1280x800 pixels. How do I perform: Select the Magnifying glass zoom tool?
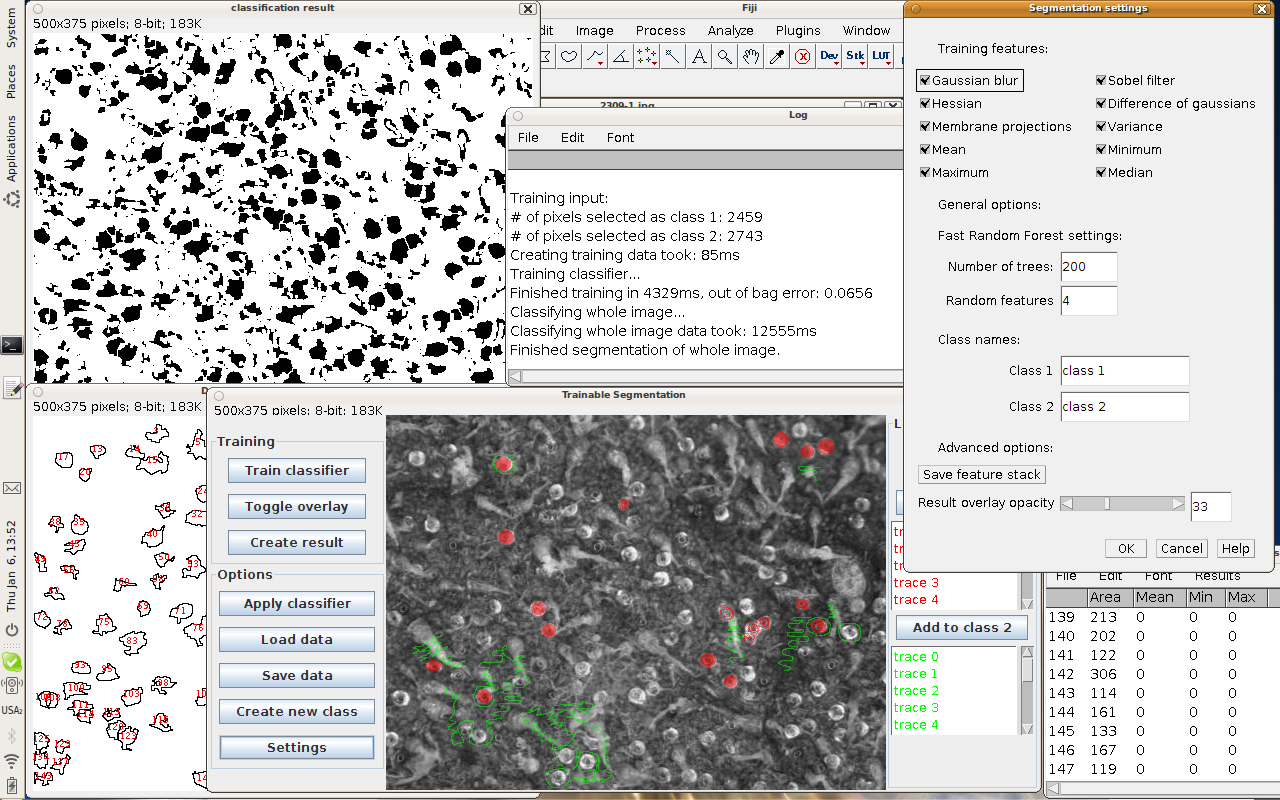click(725, 57)
